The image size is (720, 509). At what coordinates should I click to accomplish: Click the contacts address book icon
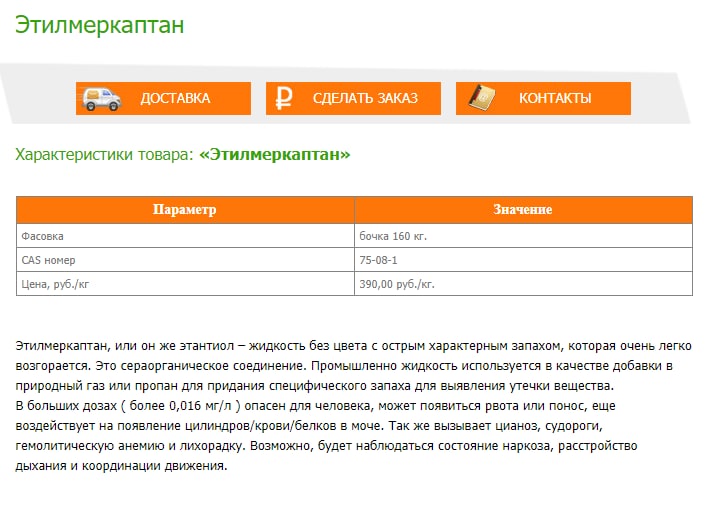coord(482,98)
